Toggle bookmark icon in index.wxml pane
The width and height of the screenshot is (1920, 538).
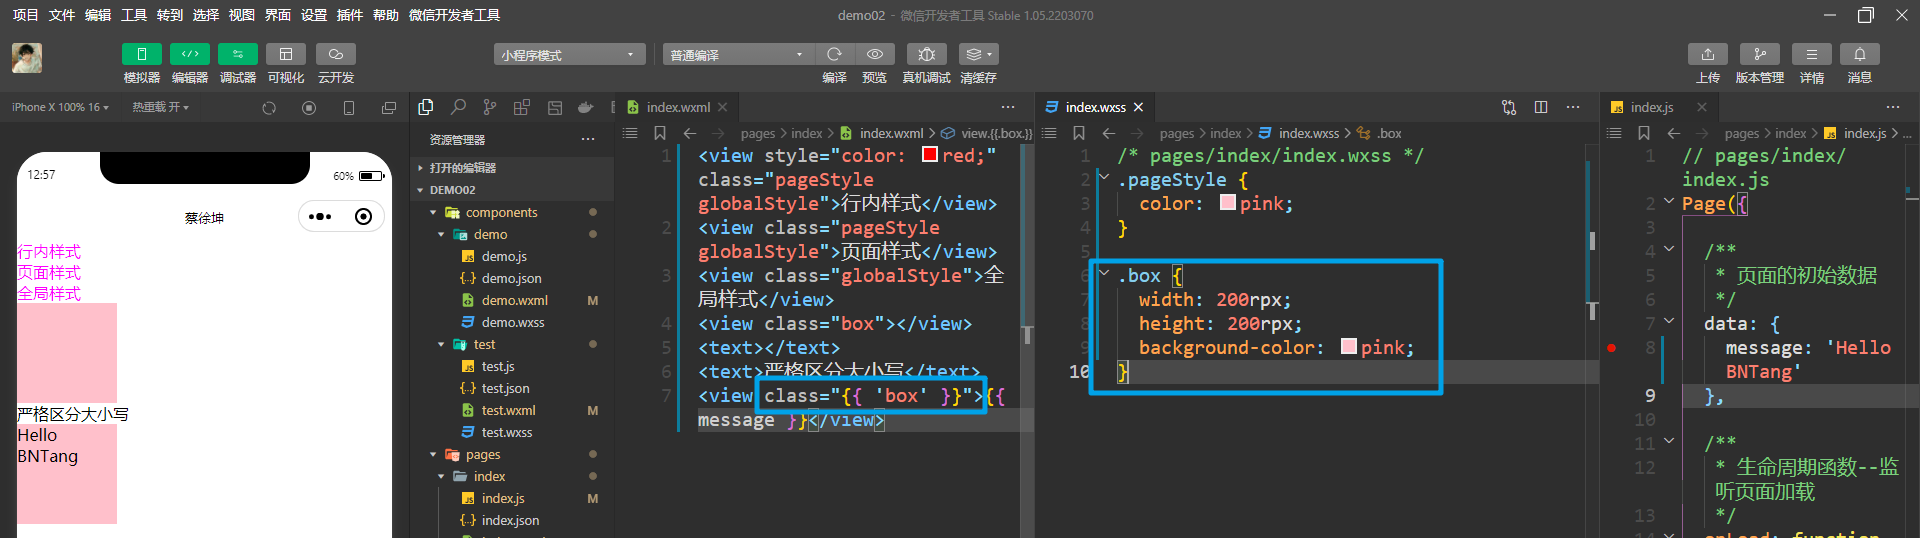pyautogui.click(x=660, y=133)
